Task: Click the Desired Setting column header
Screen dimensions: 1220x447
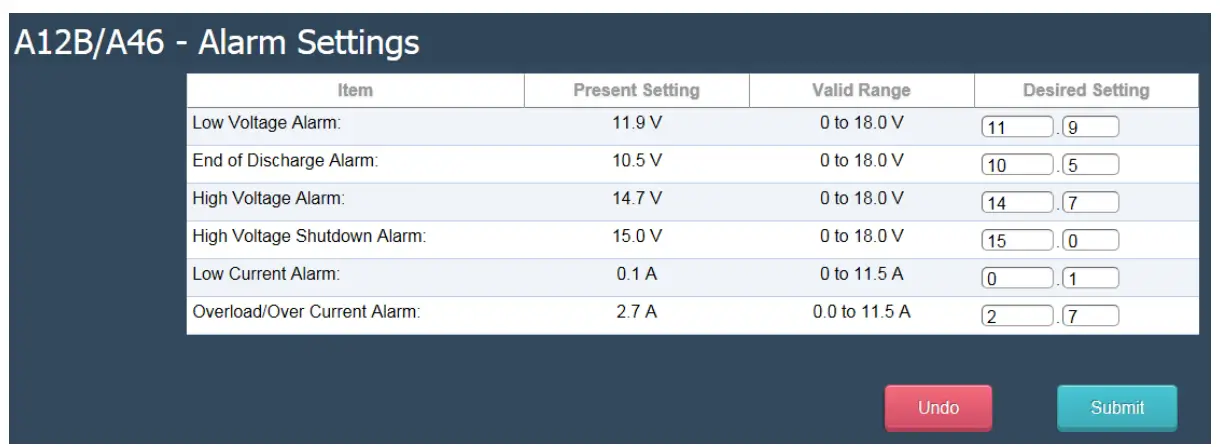Action: 1086,91
